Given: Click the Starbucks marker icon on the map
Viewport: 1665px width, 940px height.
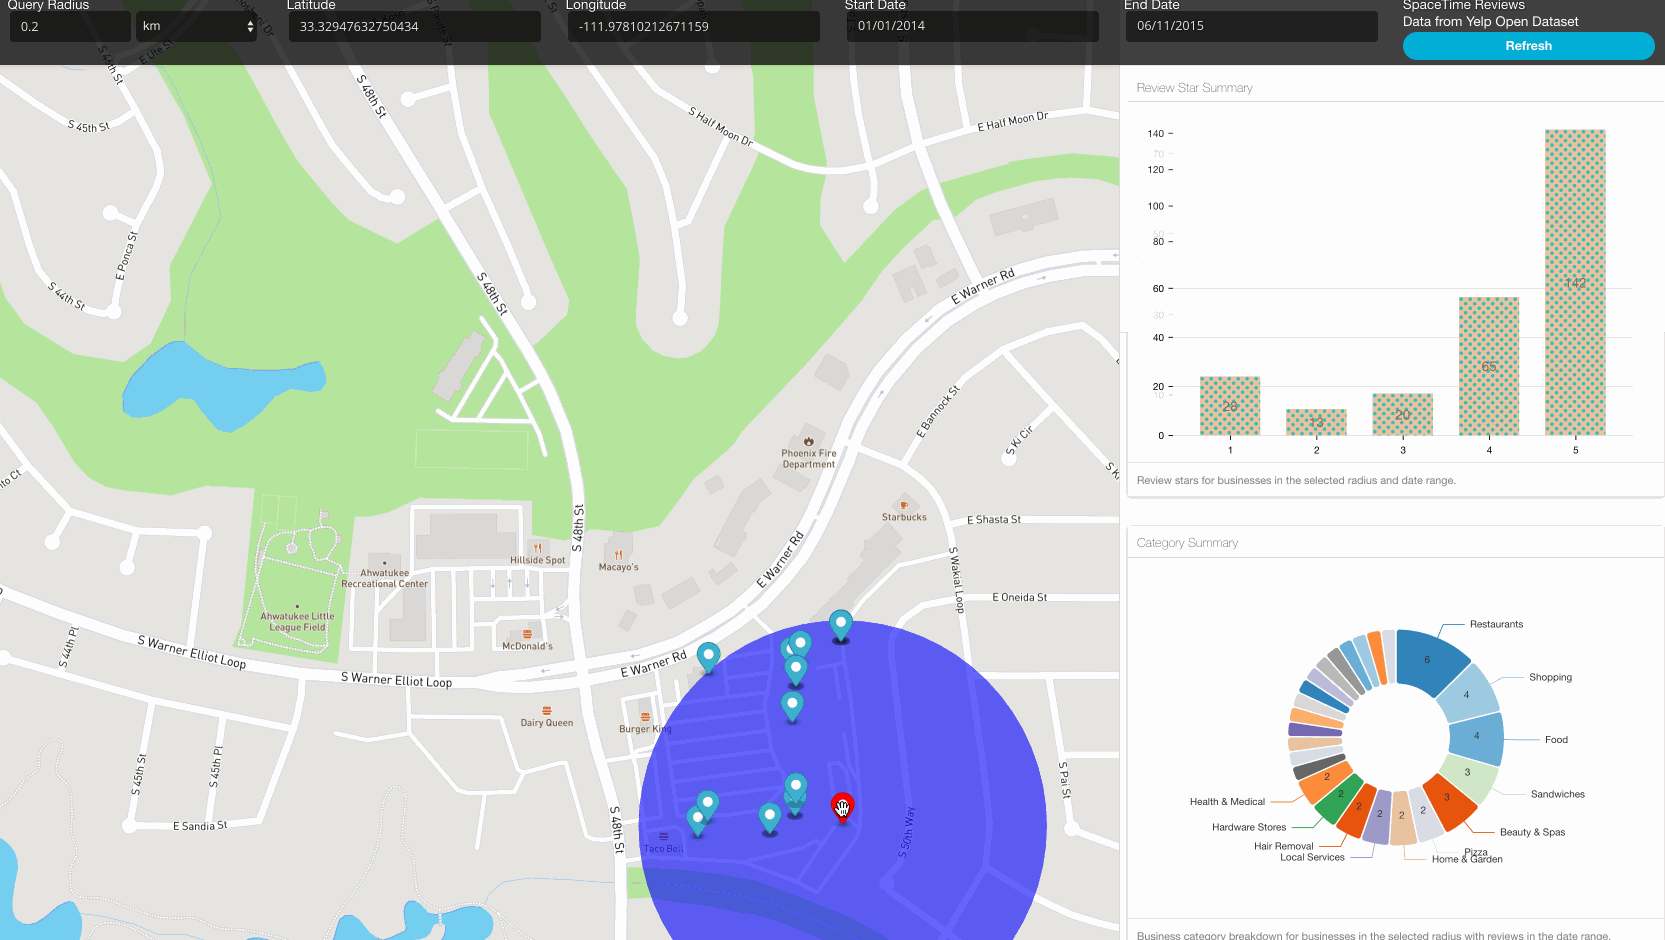Looking at the screenshot, I should click(x=903, y=505).
